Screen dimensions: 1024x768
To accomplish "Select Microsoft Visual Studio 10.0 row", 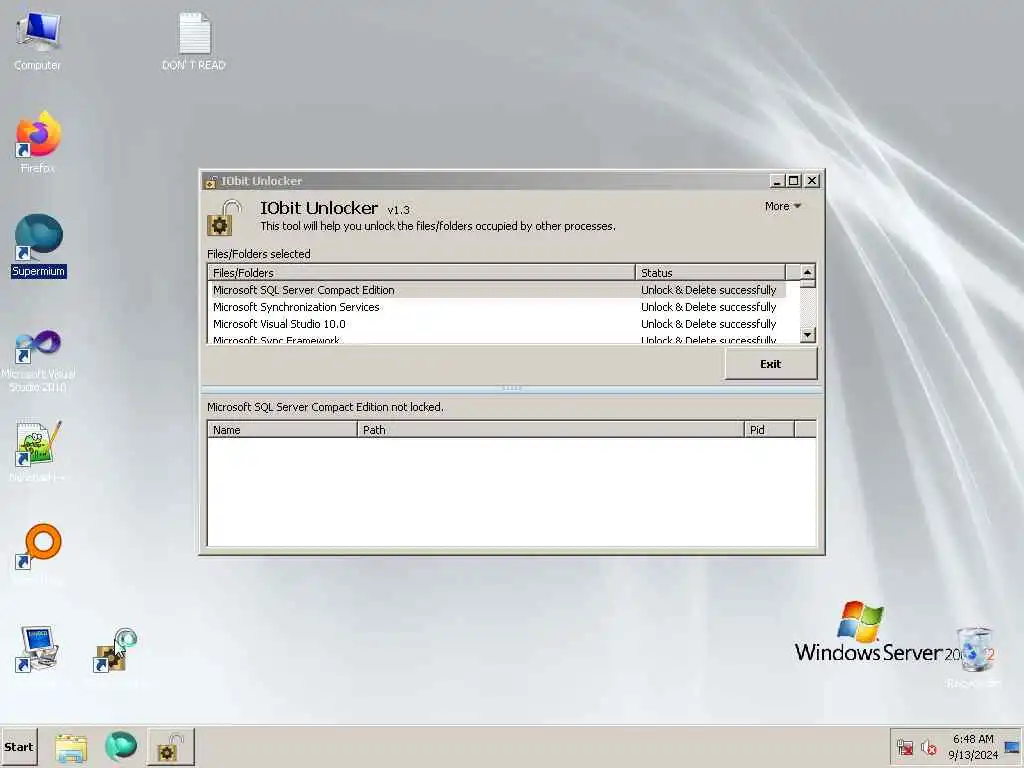I will (497, 324).
